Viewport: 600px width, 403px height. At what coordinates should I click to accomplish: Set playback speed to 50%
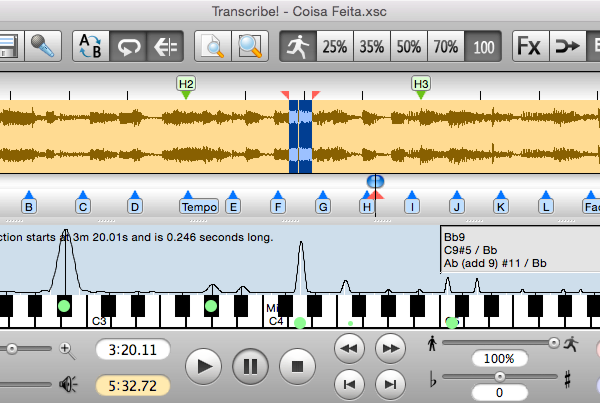[409, 46]
